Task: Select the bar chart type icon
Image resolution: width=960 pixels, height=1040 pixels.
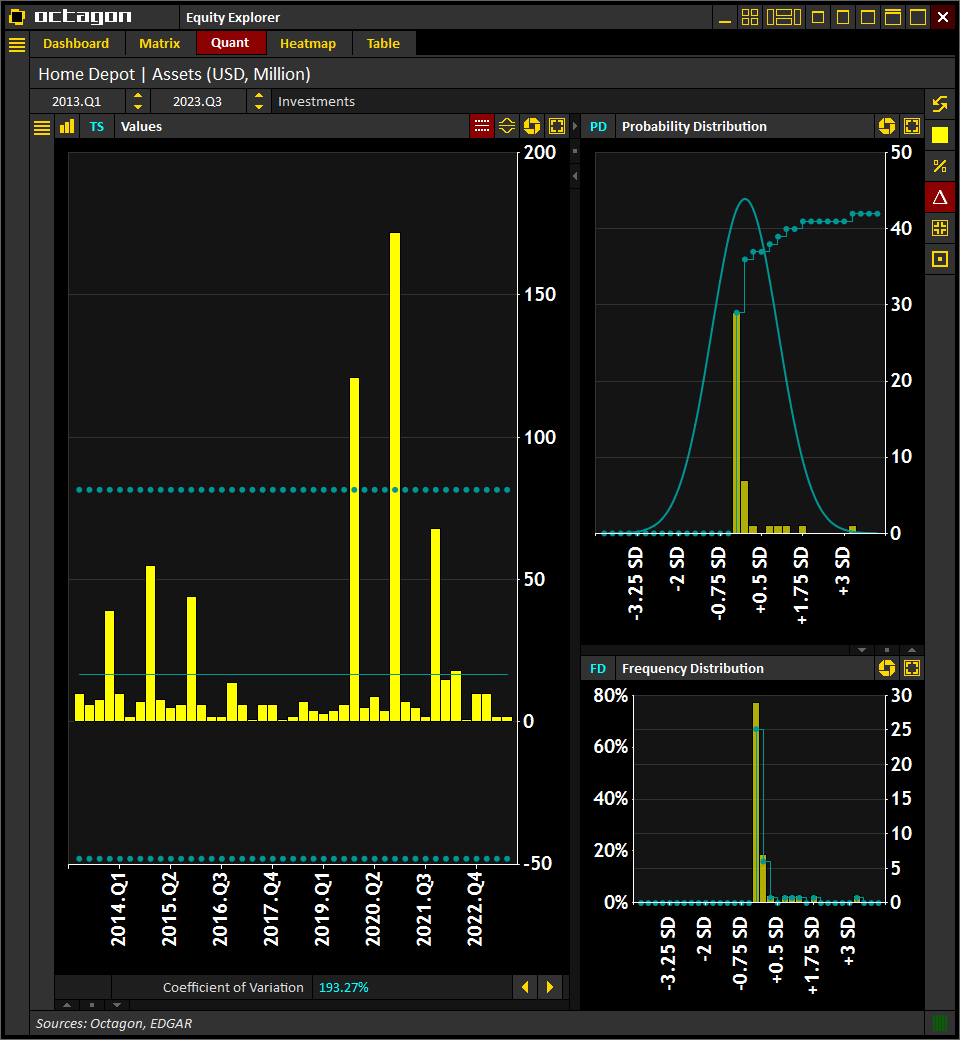Action: (67, 127)
